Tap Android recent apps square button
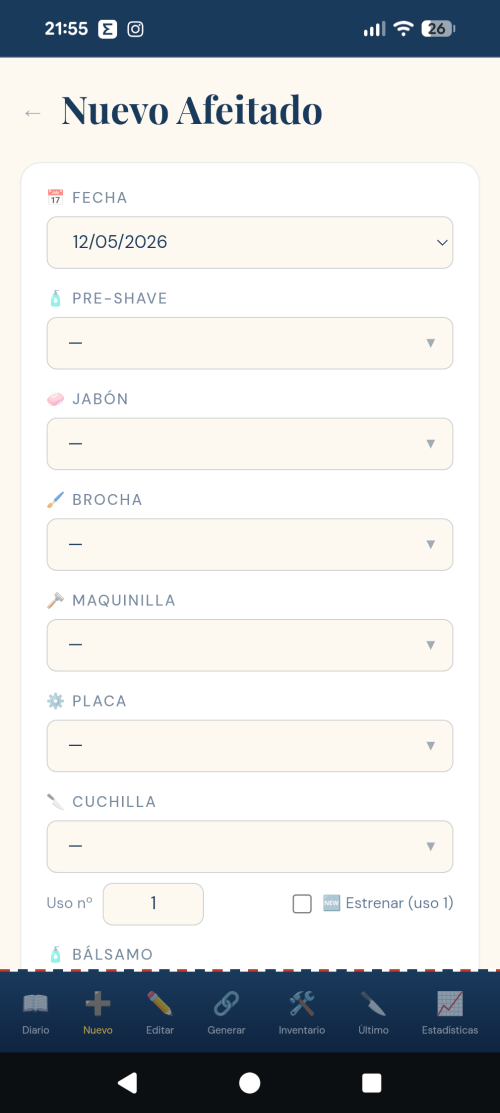The height and width of the screenshot is (1113, 500). [x=371, y=1082]
